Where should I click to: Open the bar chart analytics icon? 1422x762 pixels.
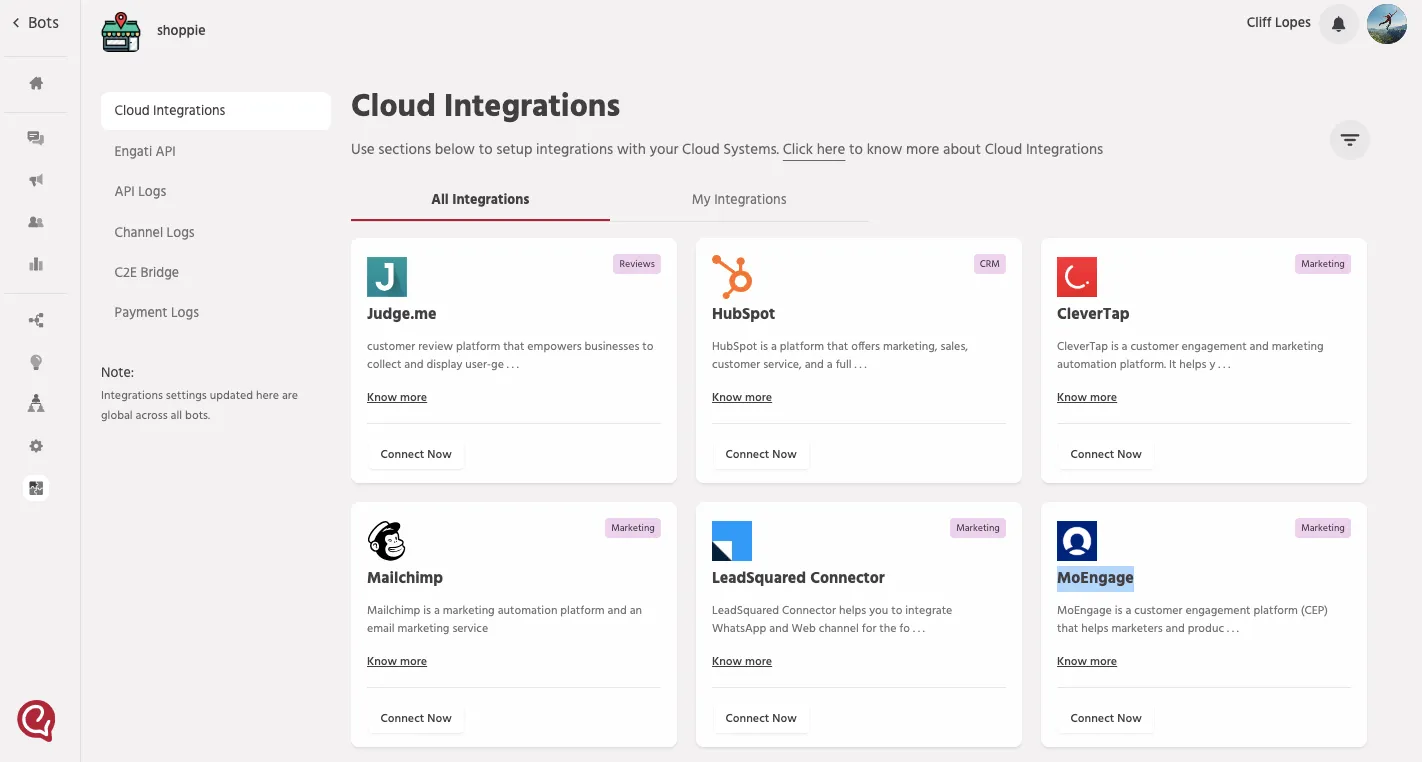coord(36,264)
